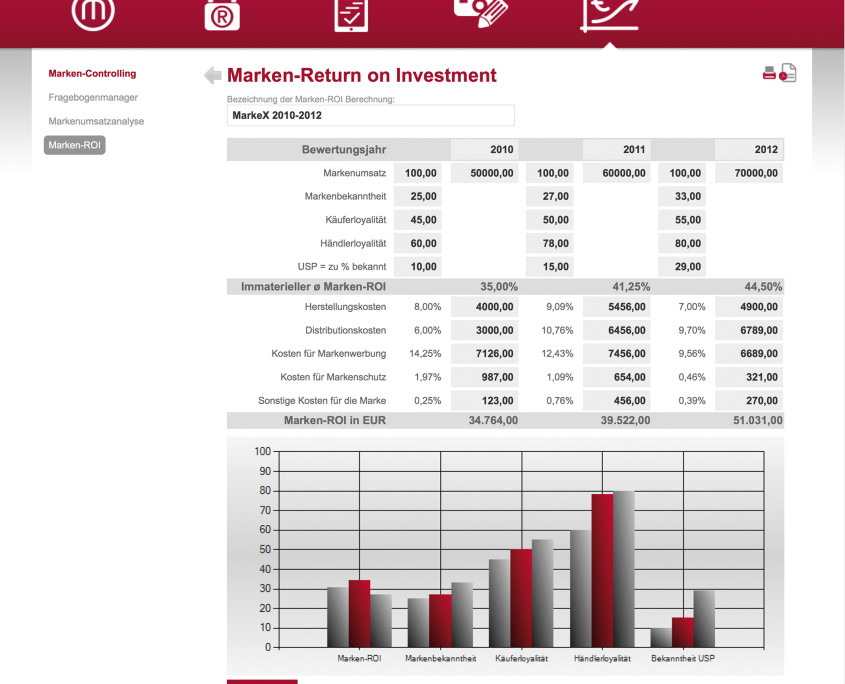Edit Distributionskosten value 6789,00
This screenshot has width=845, height=684.
749,330
